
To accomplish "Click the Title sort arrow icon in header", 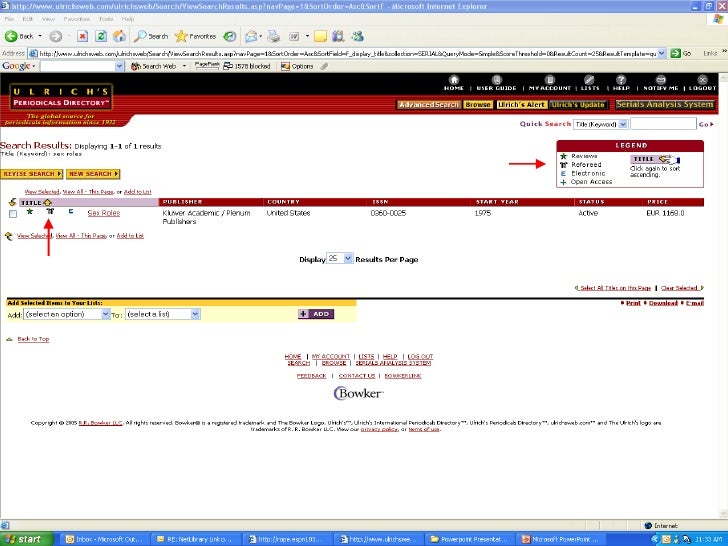I will click(47, 202).
